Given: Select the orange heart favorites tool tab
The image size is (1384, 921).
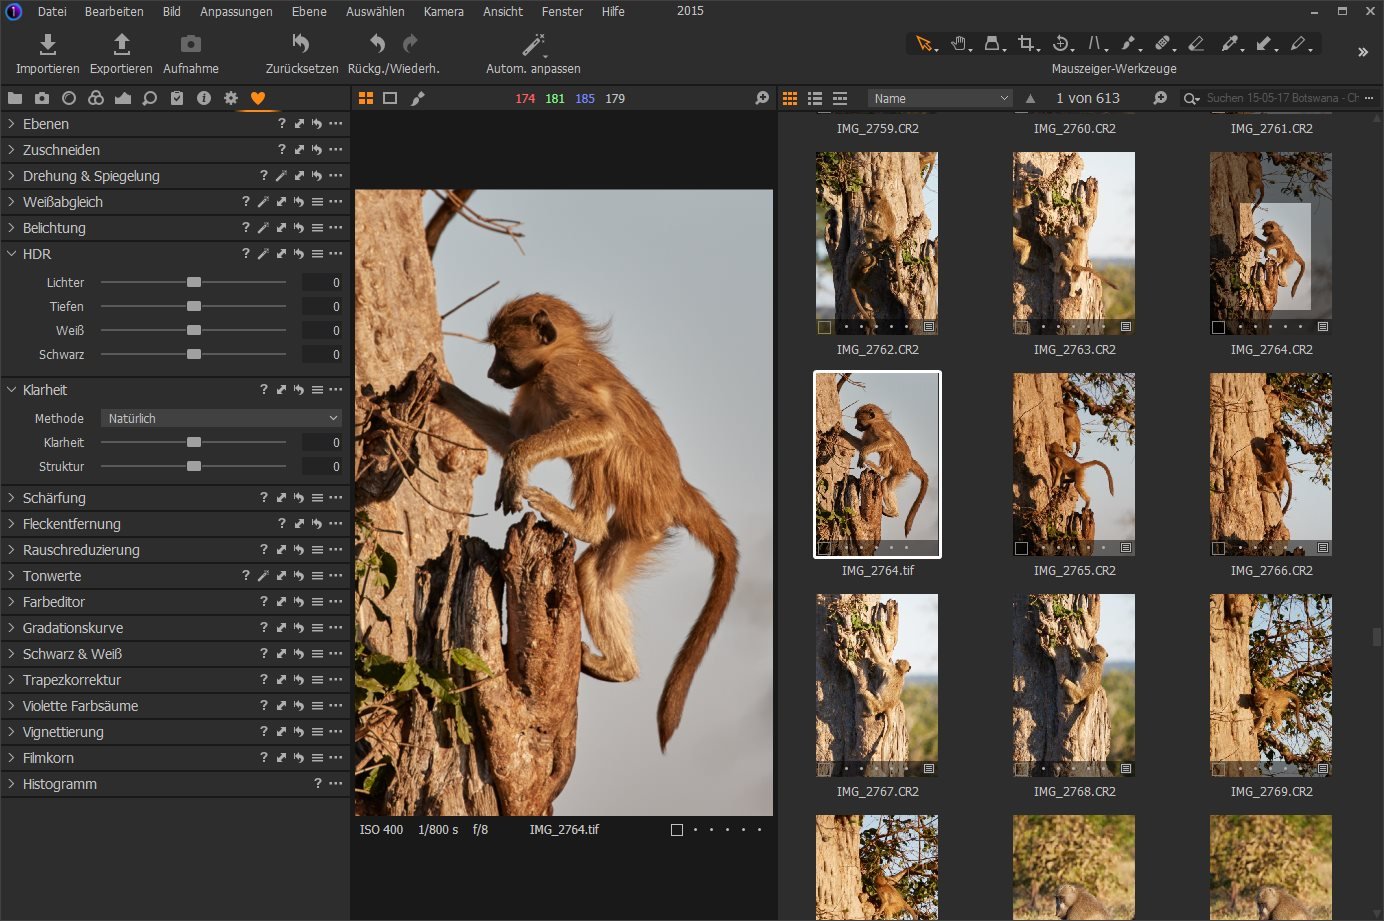Looking at the screenshot, I should [258, 98].
